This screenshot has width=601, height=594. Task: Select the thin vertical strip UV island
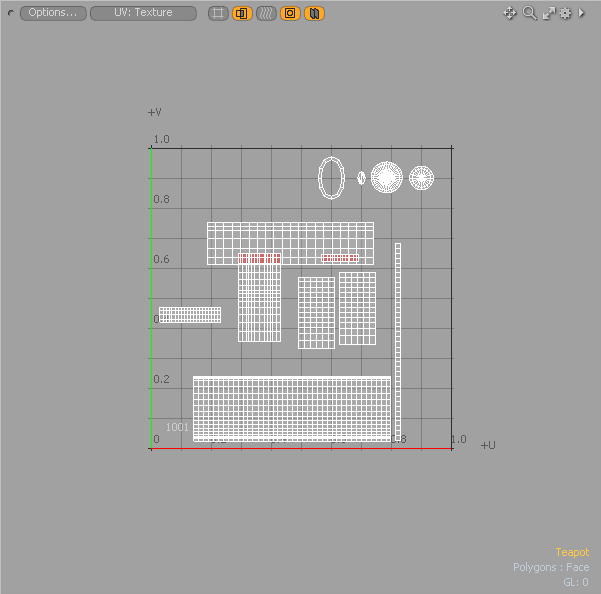397,340
